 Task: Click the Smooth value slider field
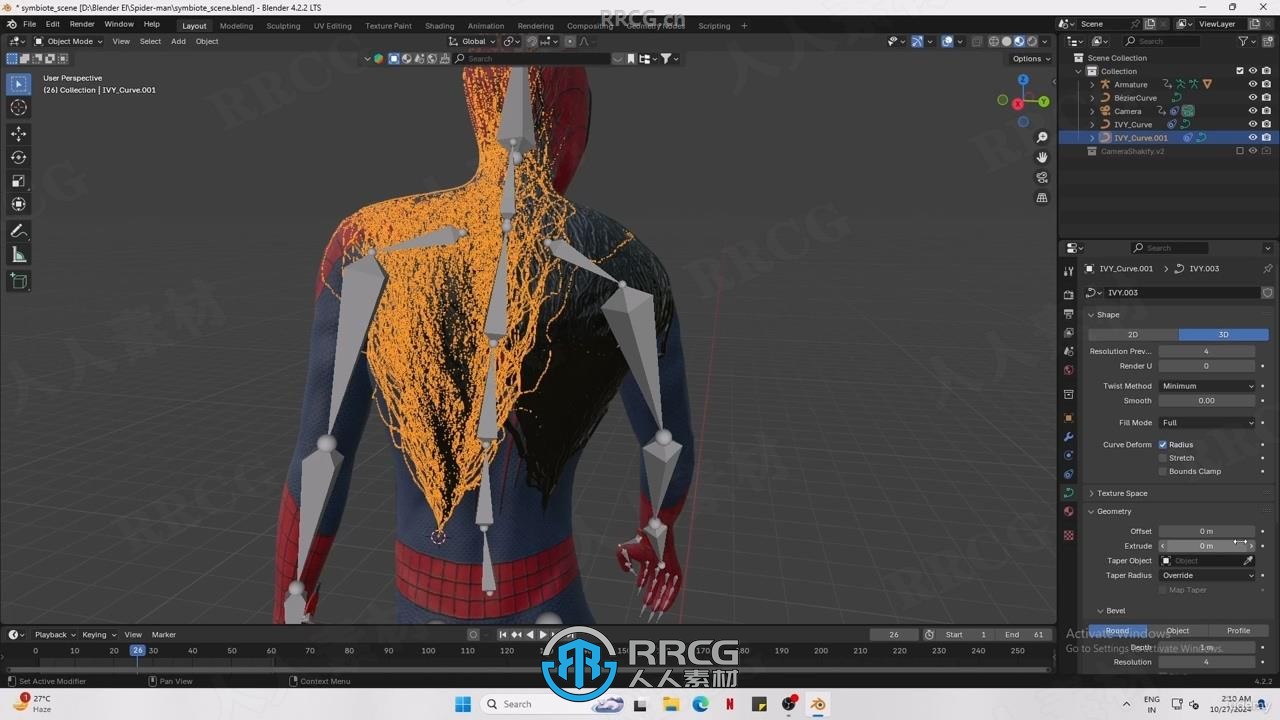[1207, 401]
